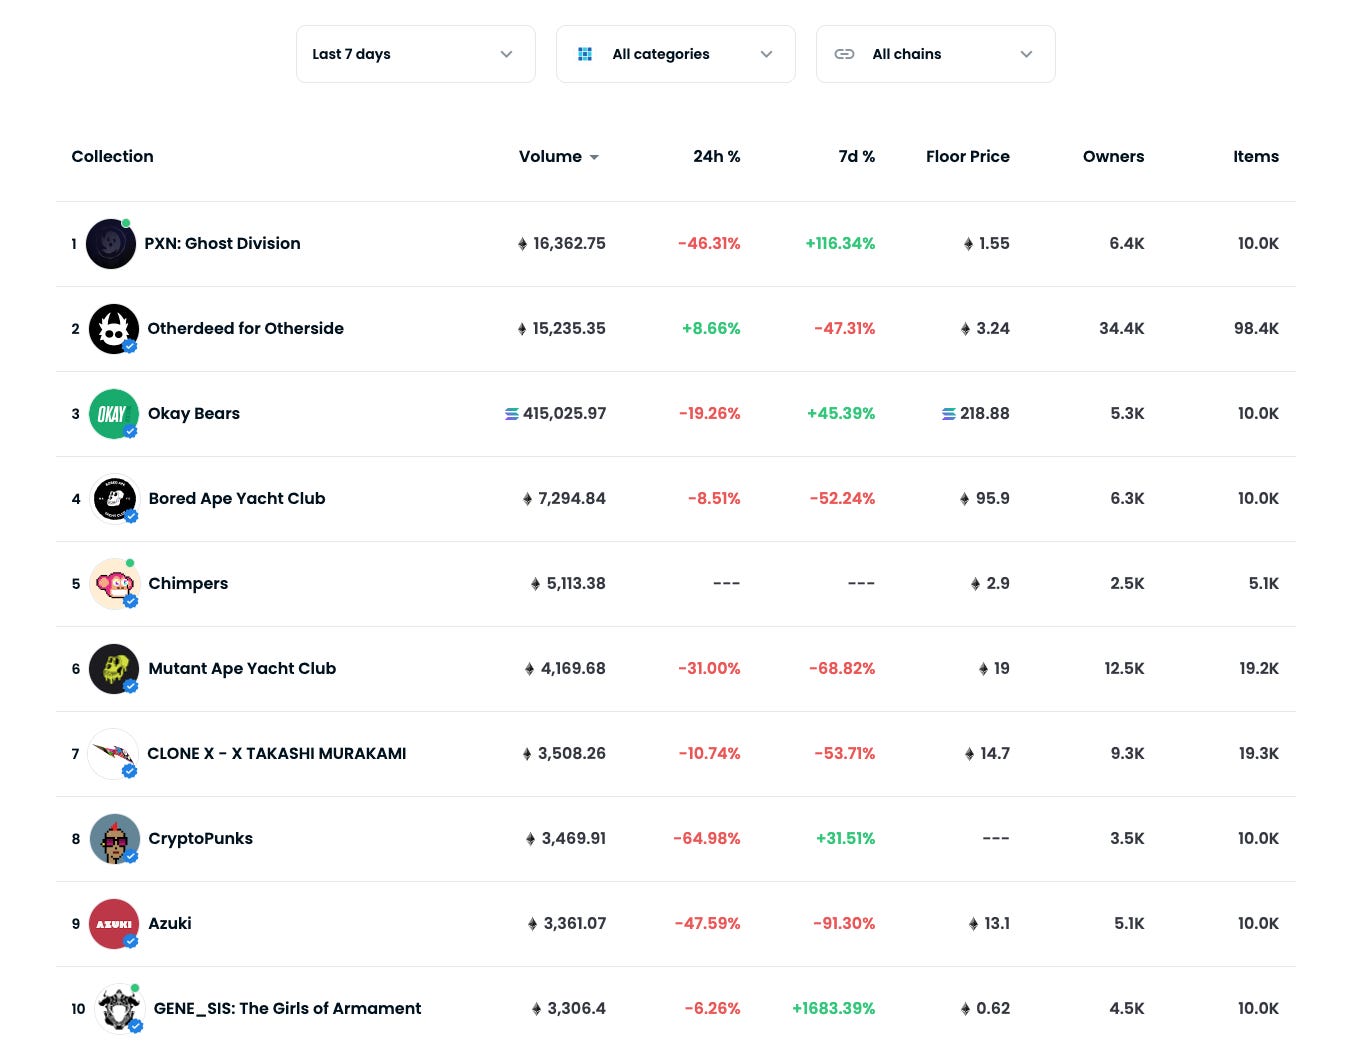Click the +8.66% 24h change
The height and width of the screenshot is (1047, 1359).
(x=711, y=328)
